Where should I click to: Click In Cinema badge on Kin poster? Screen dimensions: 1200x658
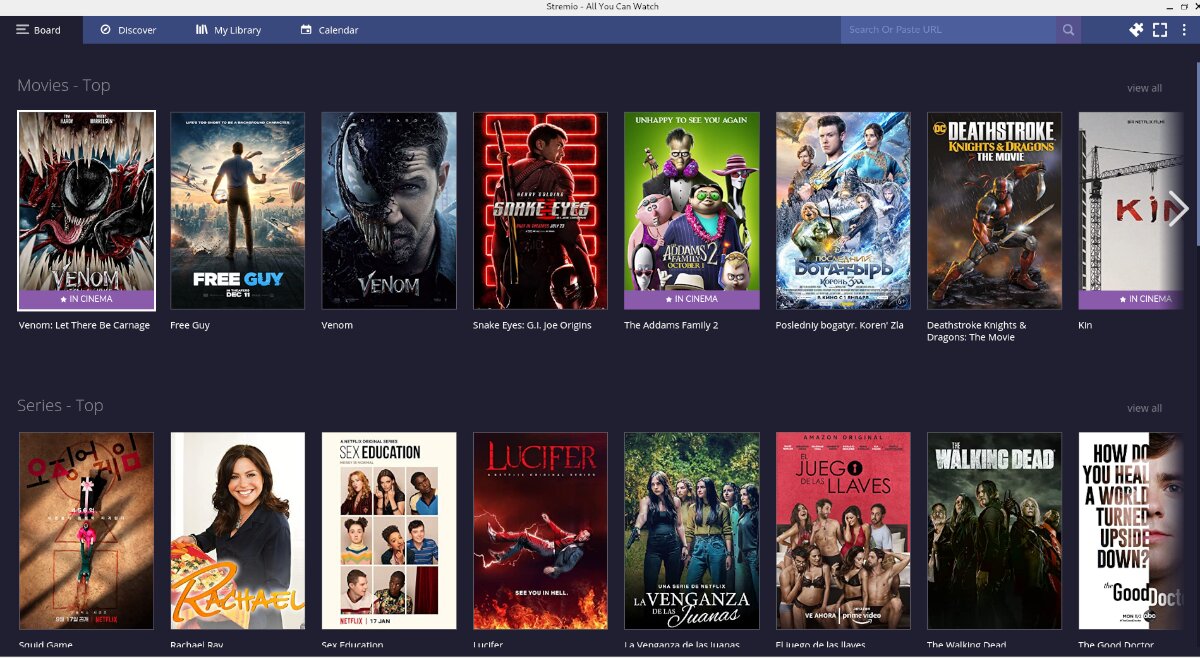coord(1130,299)
